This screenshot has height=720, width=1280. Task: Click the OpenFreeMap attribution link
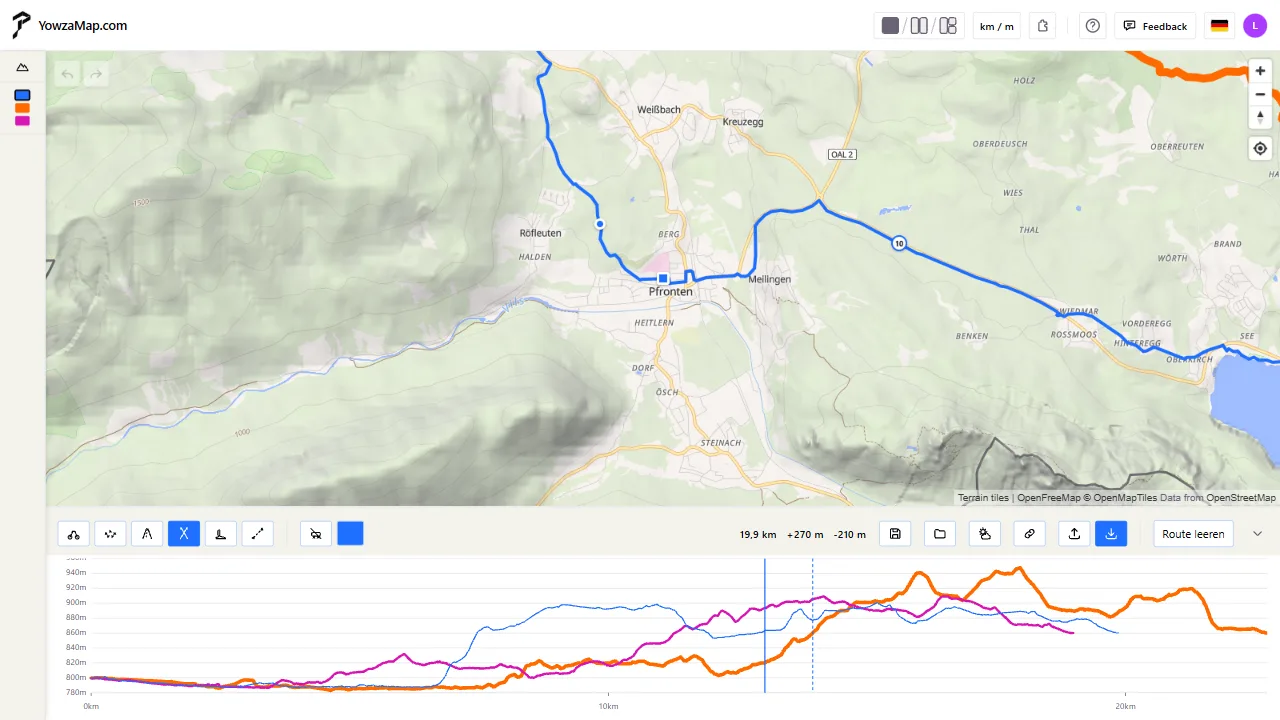click(1049, 498)
